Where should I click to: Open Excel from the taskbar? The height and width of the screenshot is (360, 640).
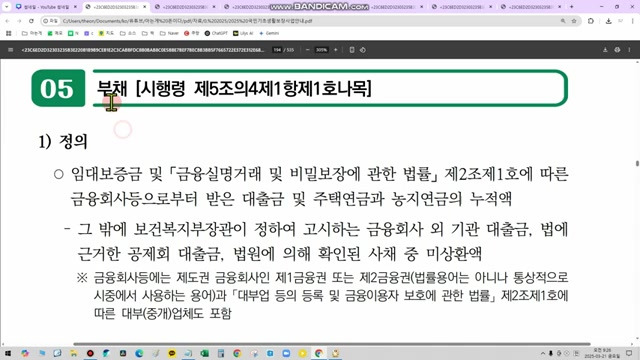tap(204, 353)
